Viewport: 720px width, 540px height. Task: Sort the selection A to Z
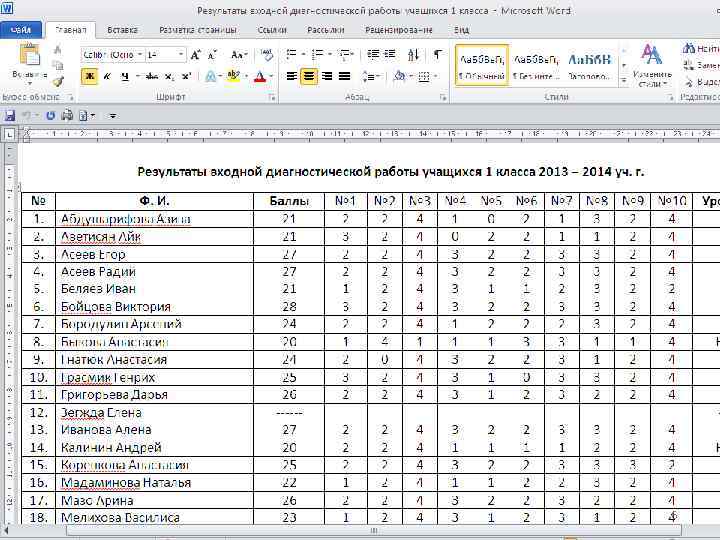click(413, 55)
